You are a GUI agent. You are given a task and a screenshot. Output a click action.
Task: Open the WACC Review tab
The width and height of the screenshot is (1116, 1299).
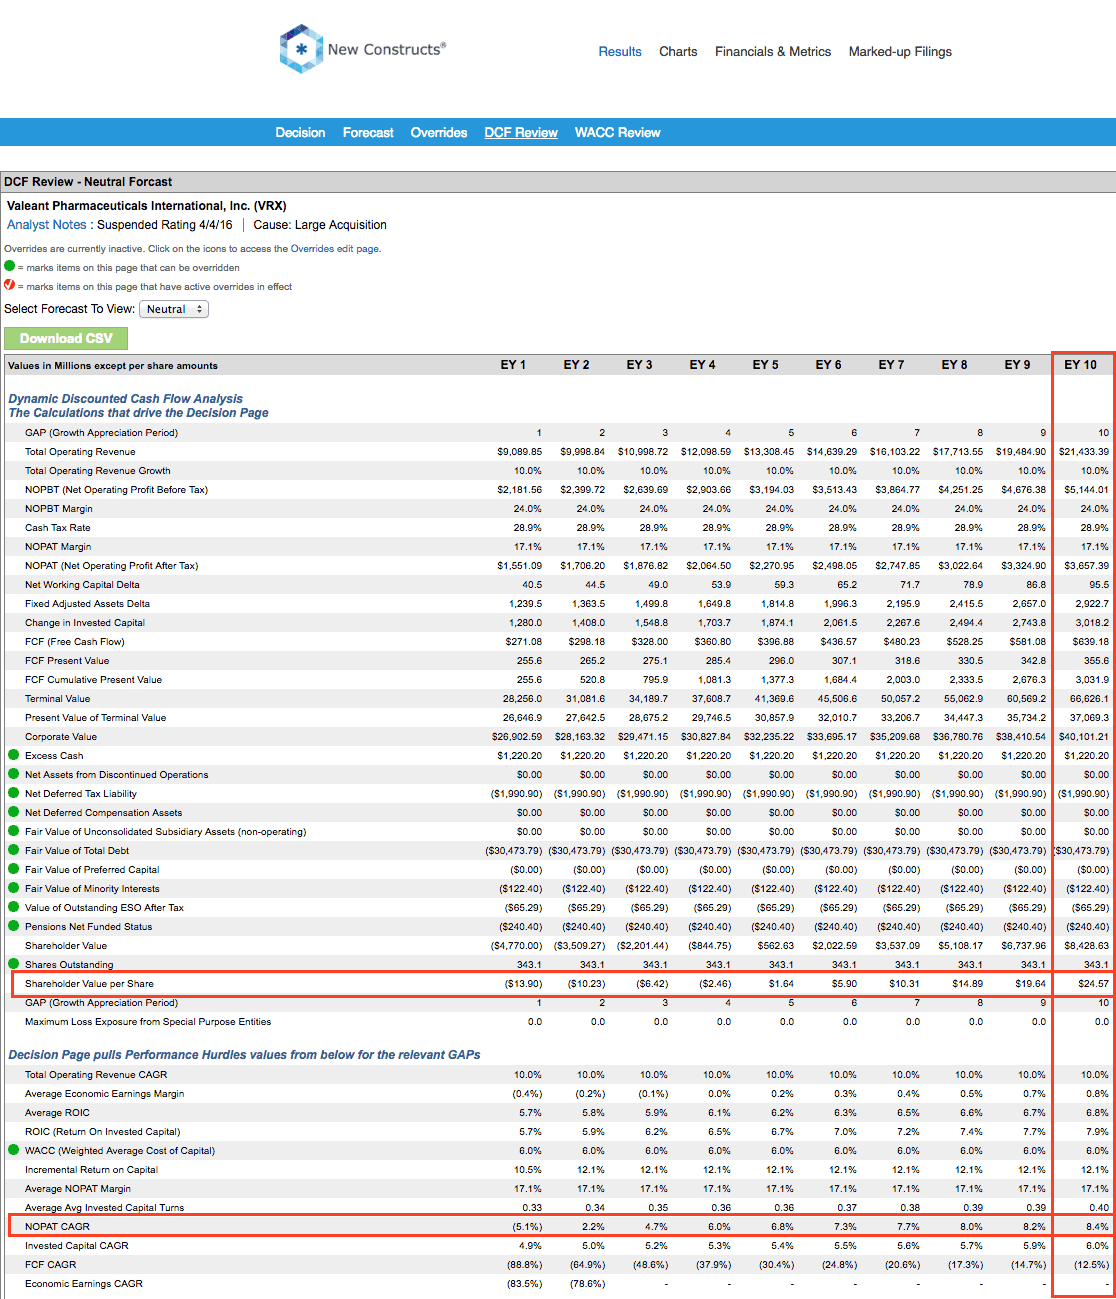click(x=617, y=133)
